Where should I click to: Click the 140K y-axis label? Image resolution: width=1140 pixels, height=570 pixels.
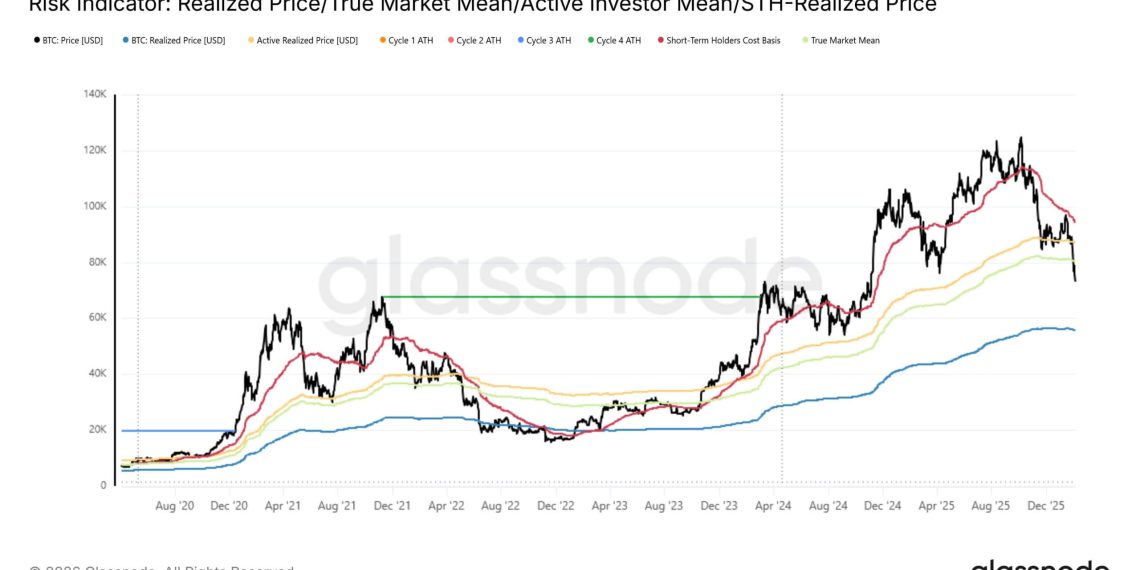pyautogui.click(x=95, y=94)
